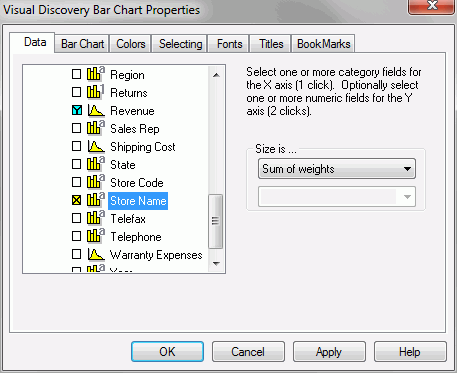Check the Telephone checkbox

point(77,236)
